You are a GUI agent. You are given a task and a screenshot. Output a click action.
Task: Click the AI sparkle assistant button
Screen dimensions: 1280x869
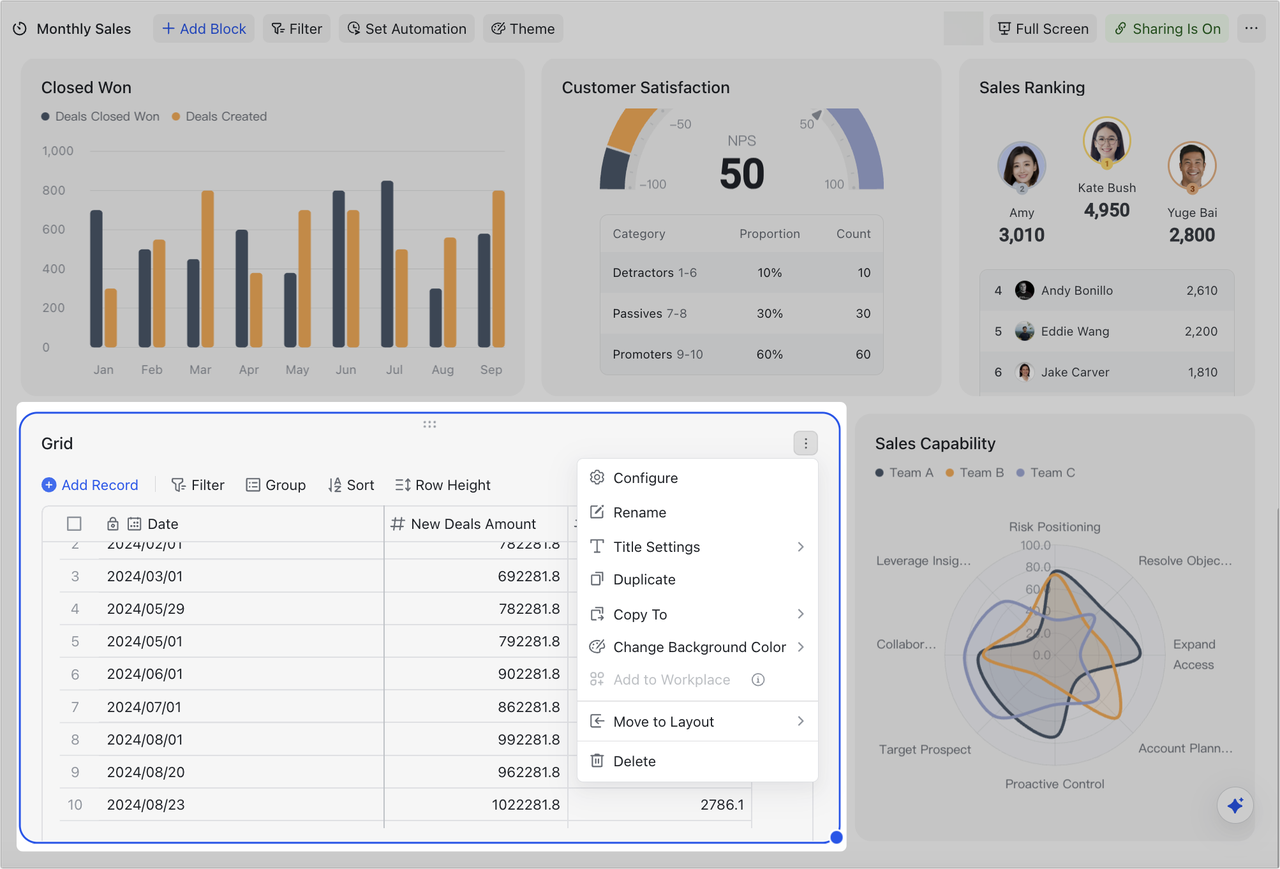click(1235, 806)
